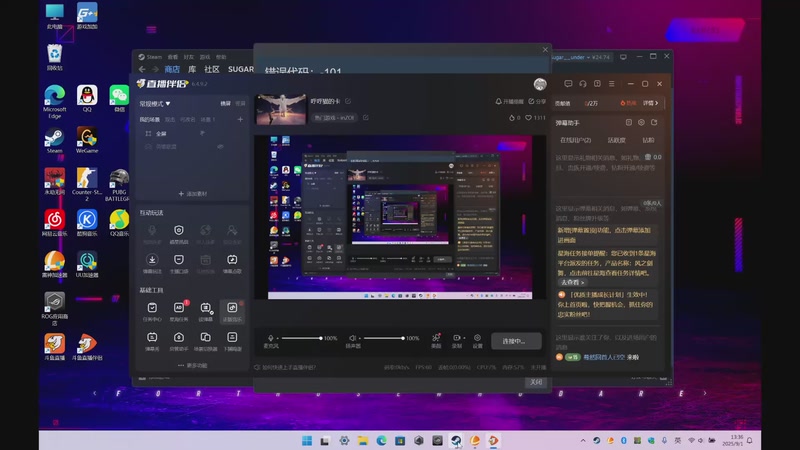
Task: Open 社区 tab in Steam window
Action: coord(212,69)
